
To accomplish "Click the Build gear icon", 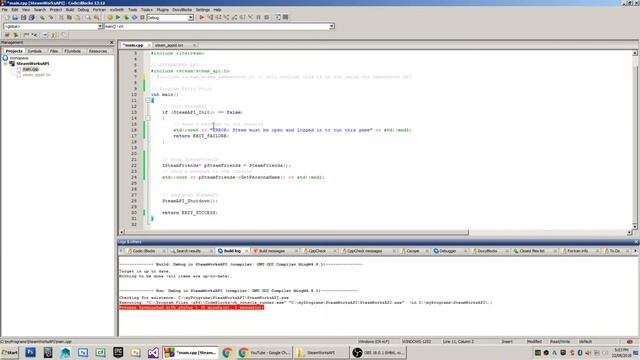I will coord(110,18).
